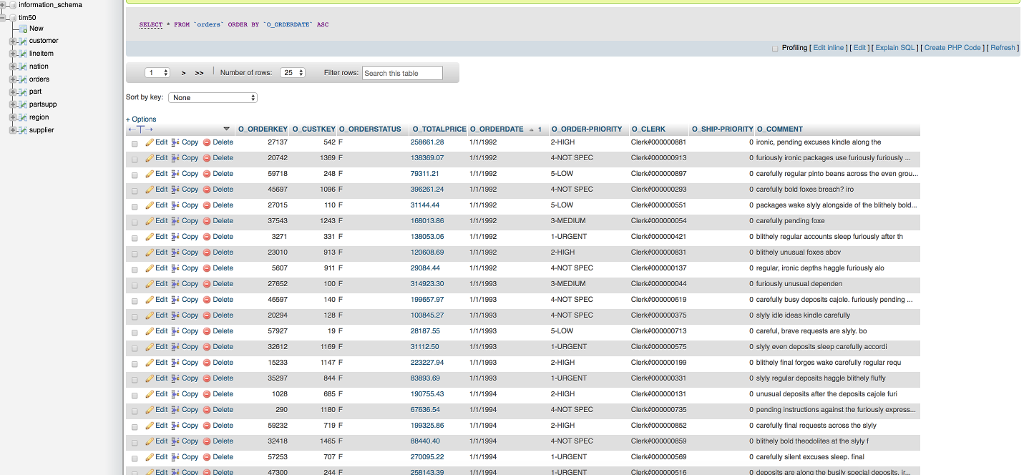Tick the checkbox for order 1028 row
This screenshot has width=1024, height=475.
tap(135, 395)
